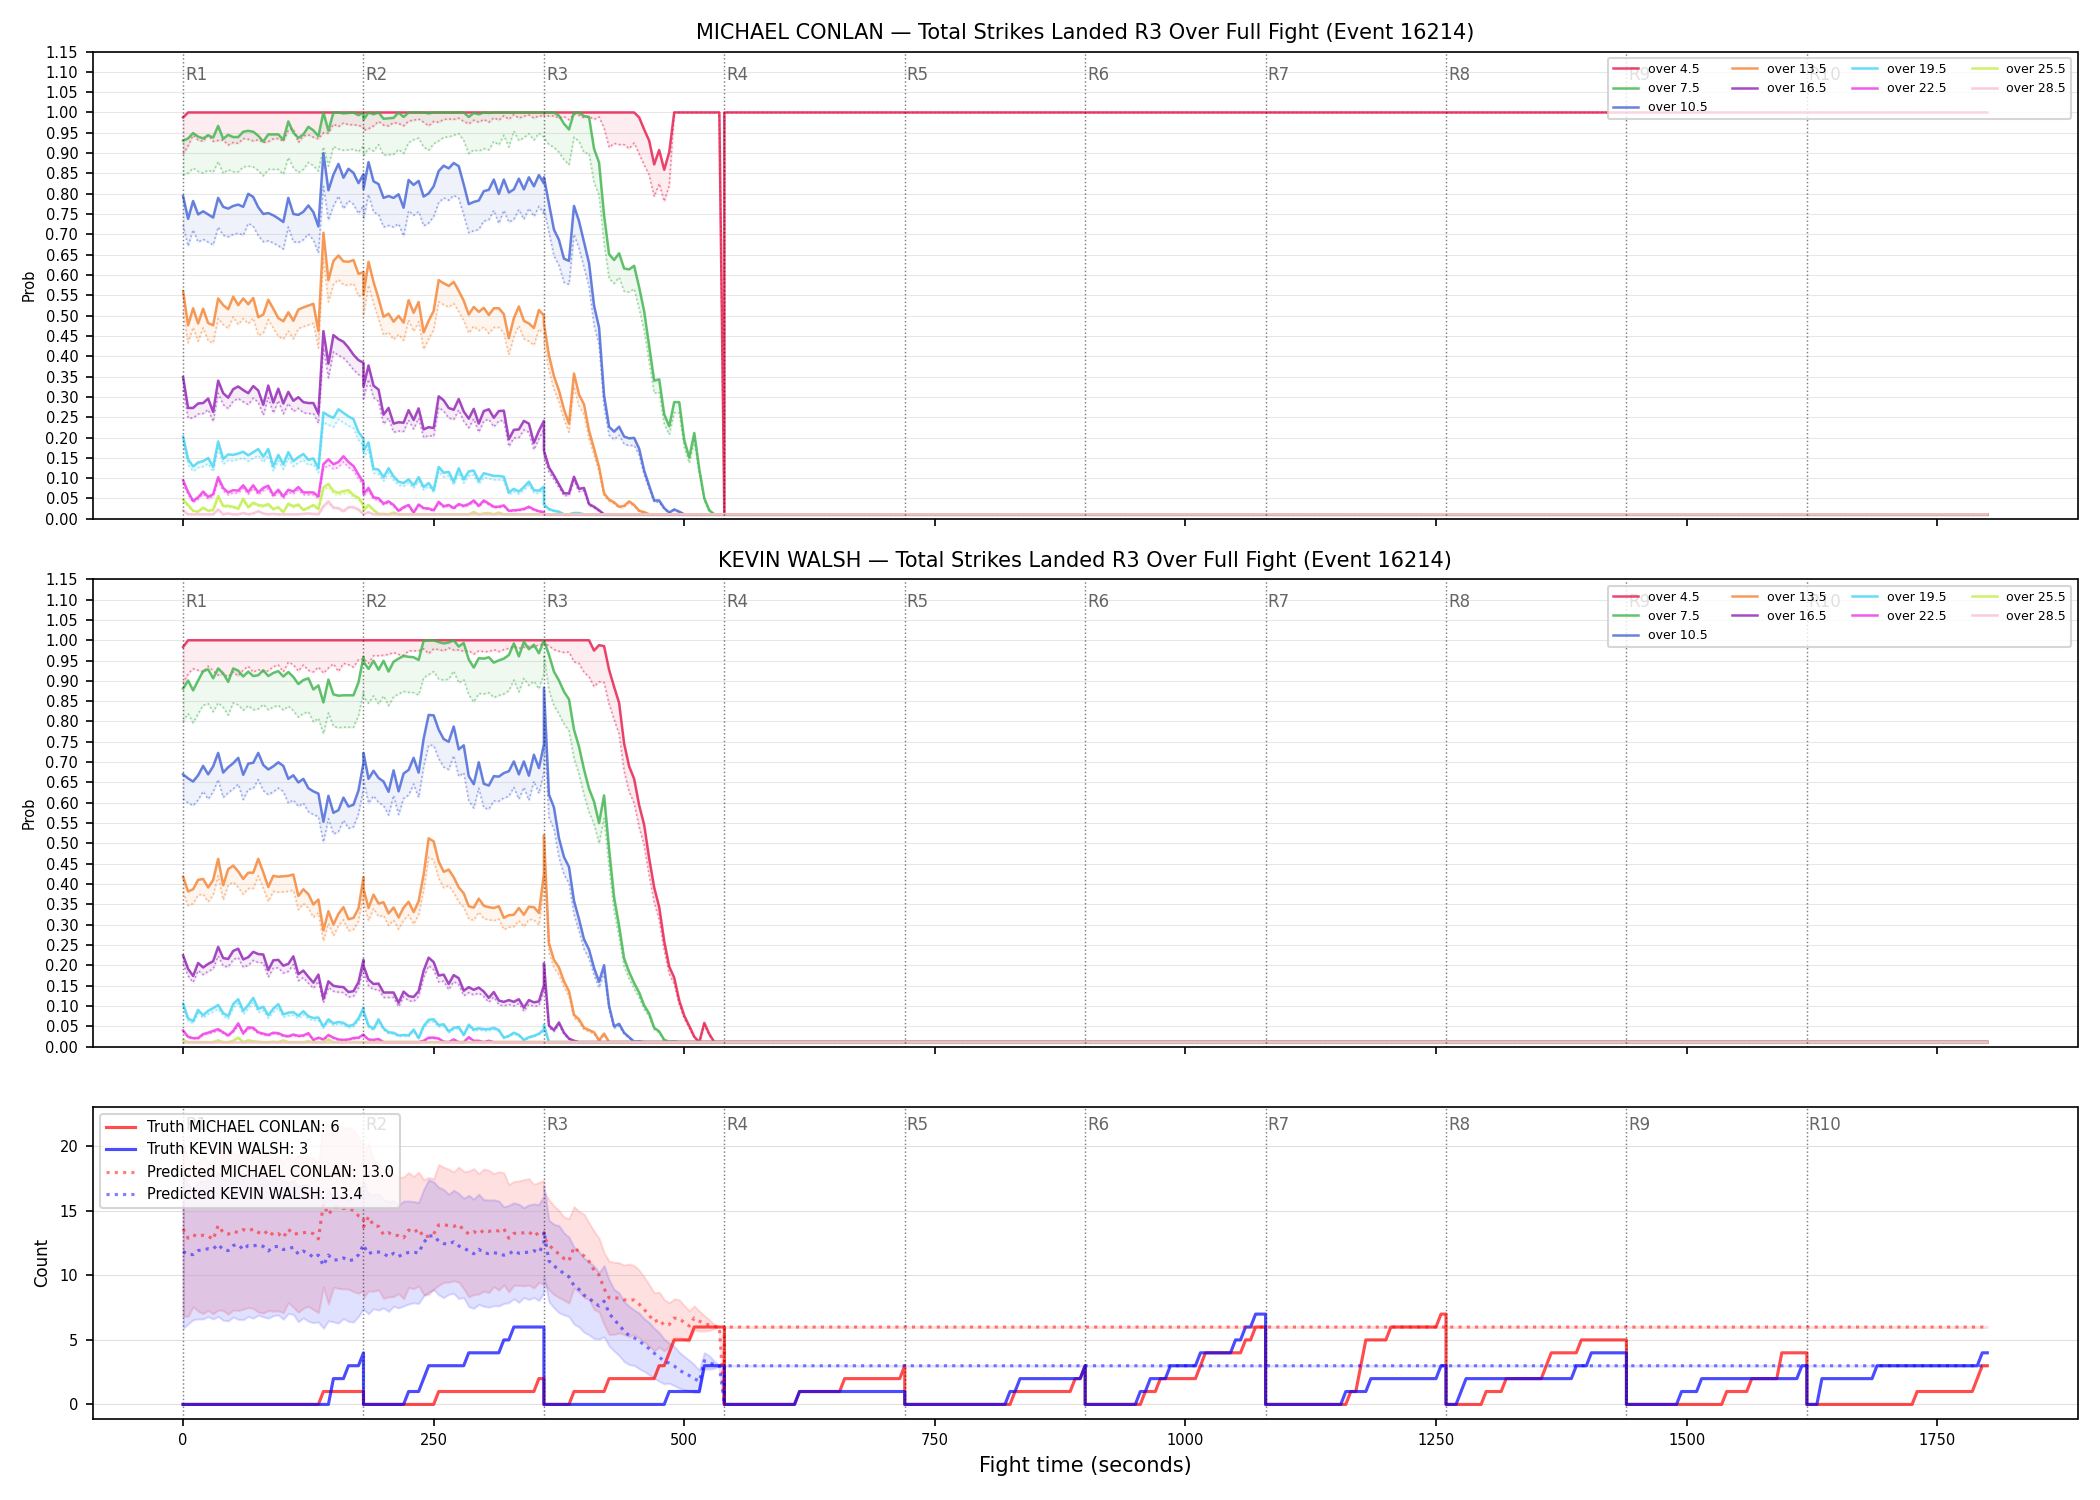Click R3 round label in bottom count chart
The image size is (2100, 1500).
(x=557, y=1124)
